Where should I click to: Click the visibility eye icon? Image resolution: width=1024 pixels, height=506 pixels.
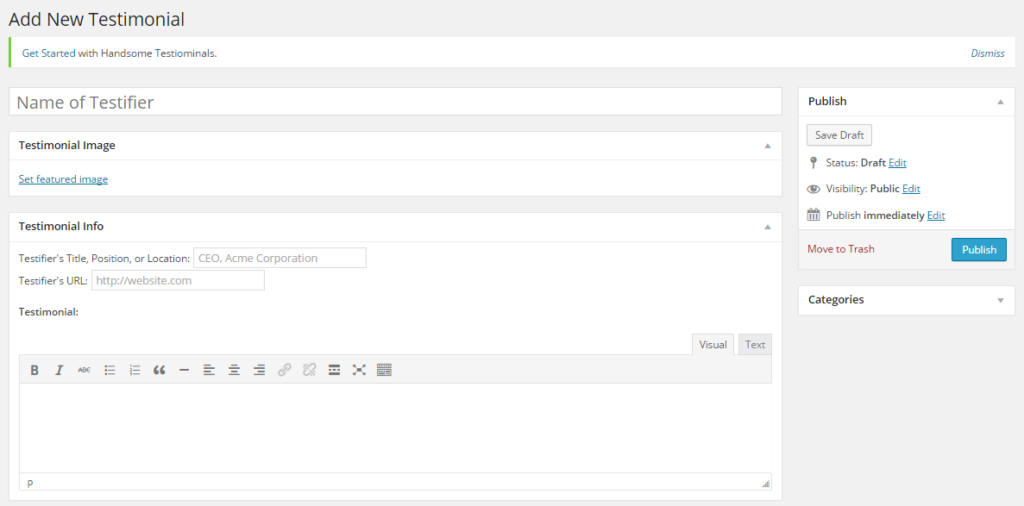(x=813, y=189)
